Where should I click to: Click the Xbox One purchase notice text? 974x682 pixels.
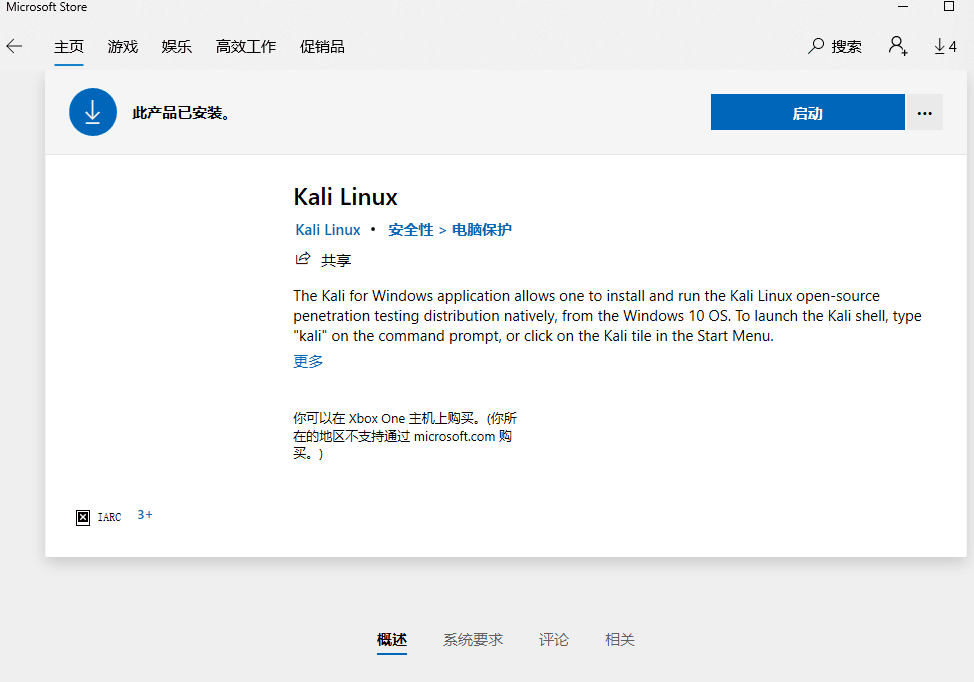405,436
